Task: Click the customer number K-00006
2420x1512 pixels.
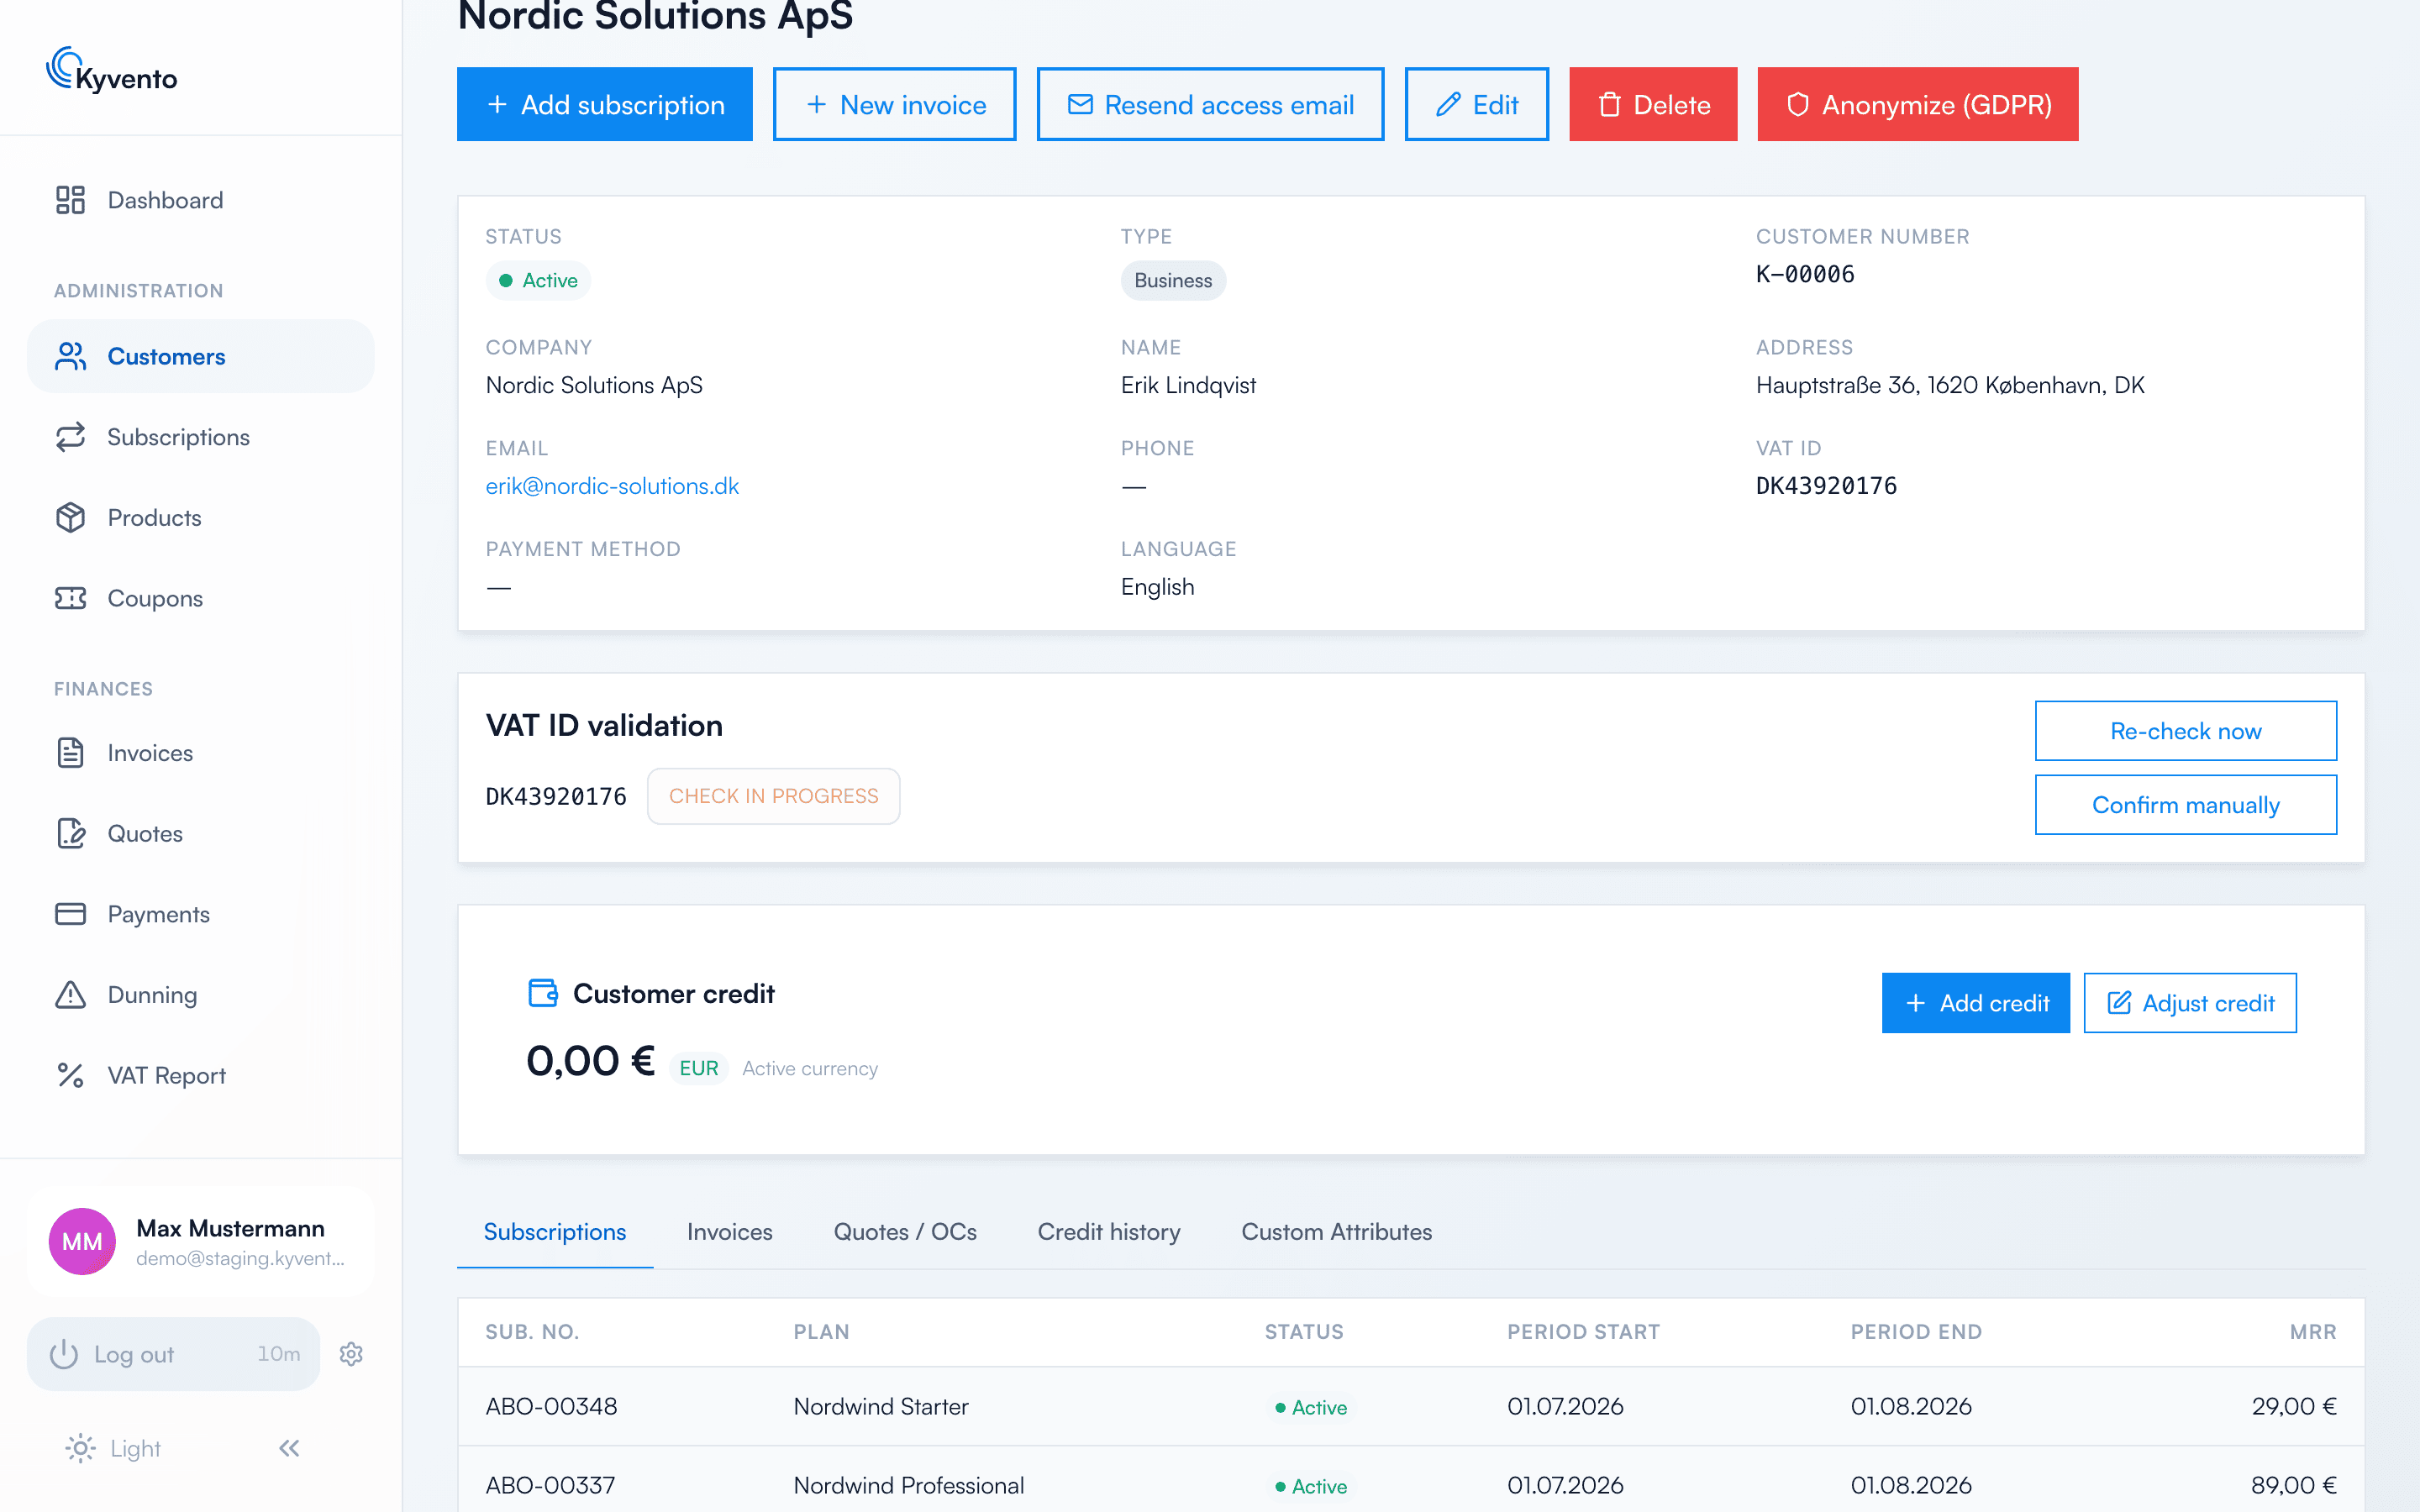Action: pos(1805,274)
